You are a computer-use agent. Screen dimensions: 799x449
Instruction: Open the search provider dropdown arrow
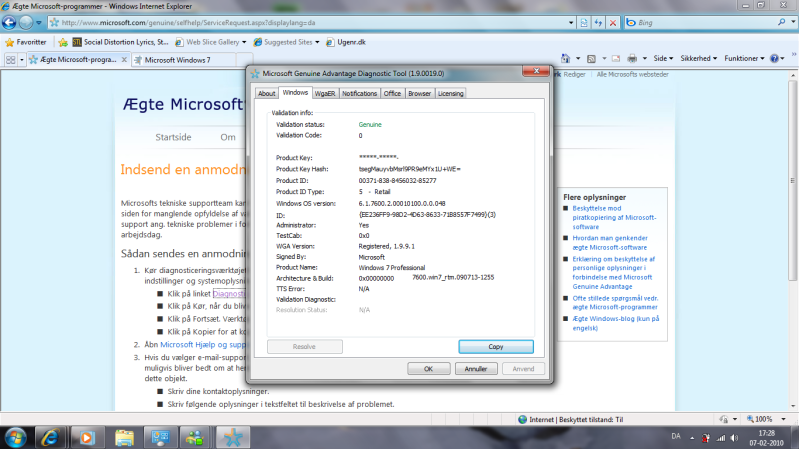click(x=793, y=22)
